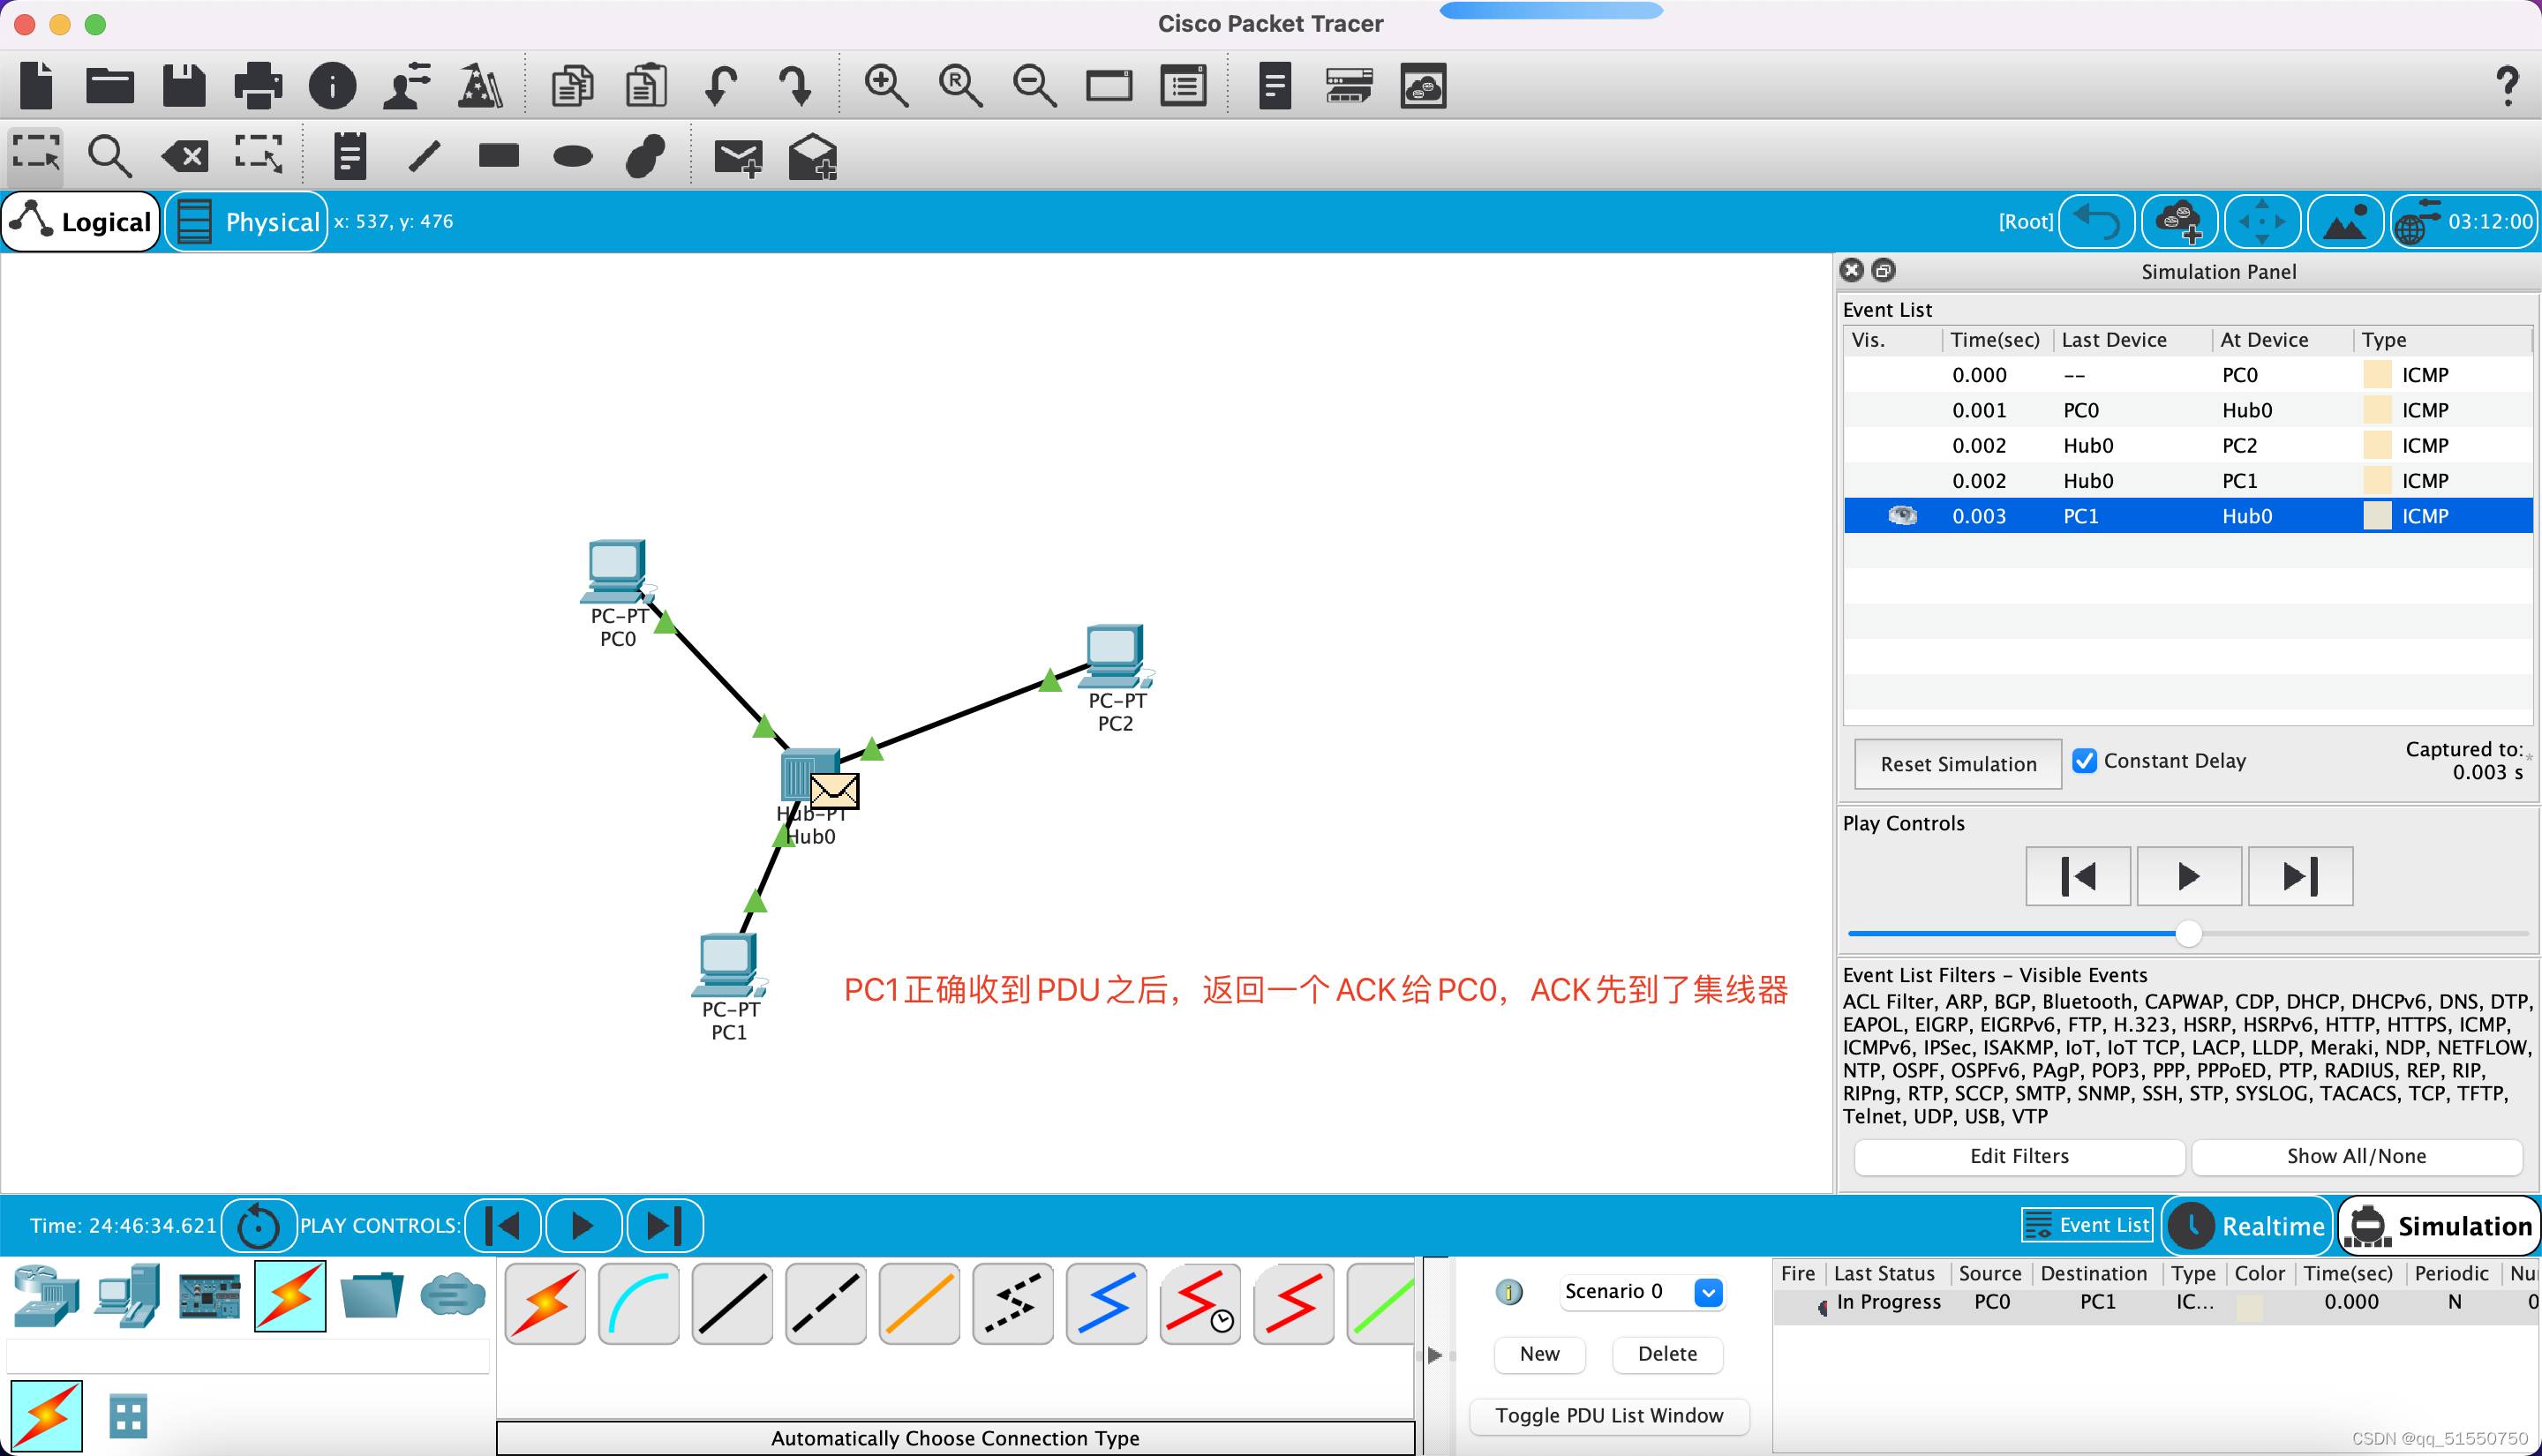The width and height of the screenshot is (2542, 1456).
Task: Choose End Devices category icon
Action: pos(127,1296)
